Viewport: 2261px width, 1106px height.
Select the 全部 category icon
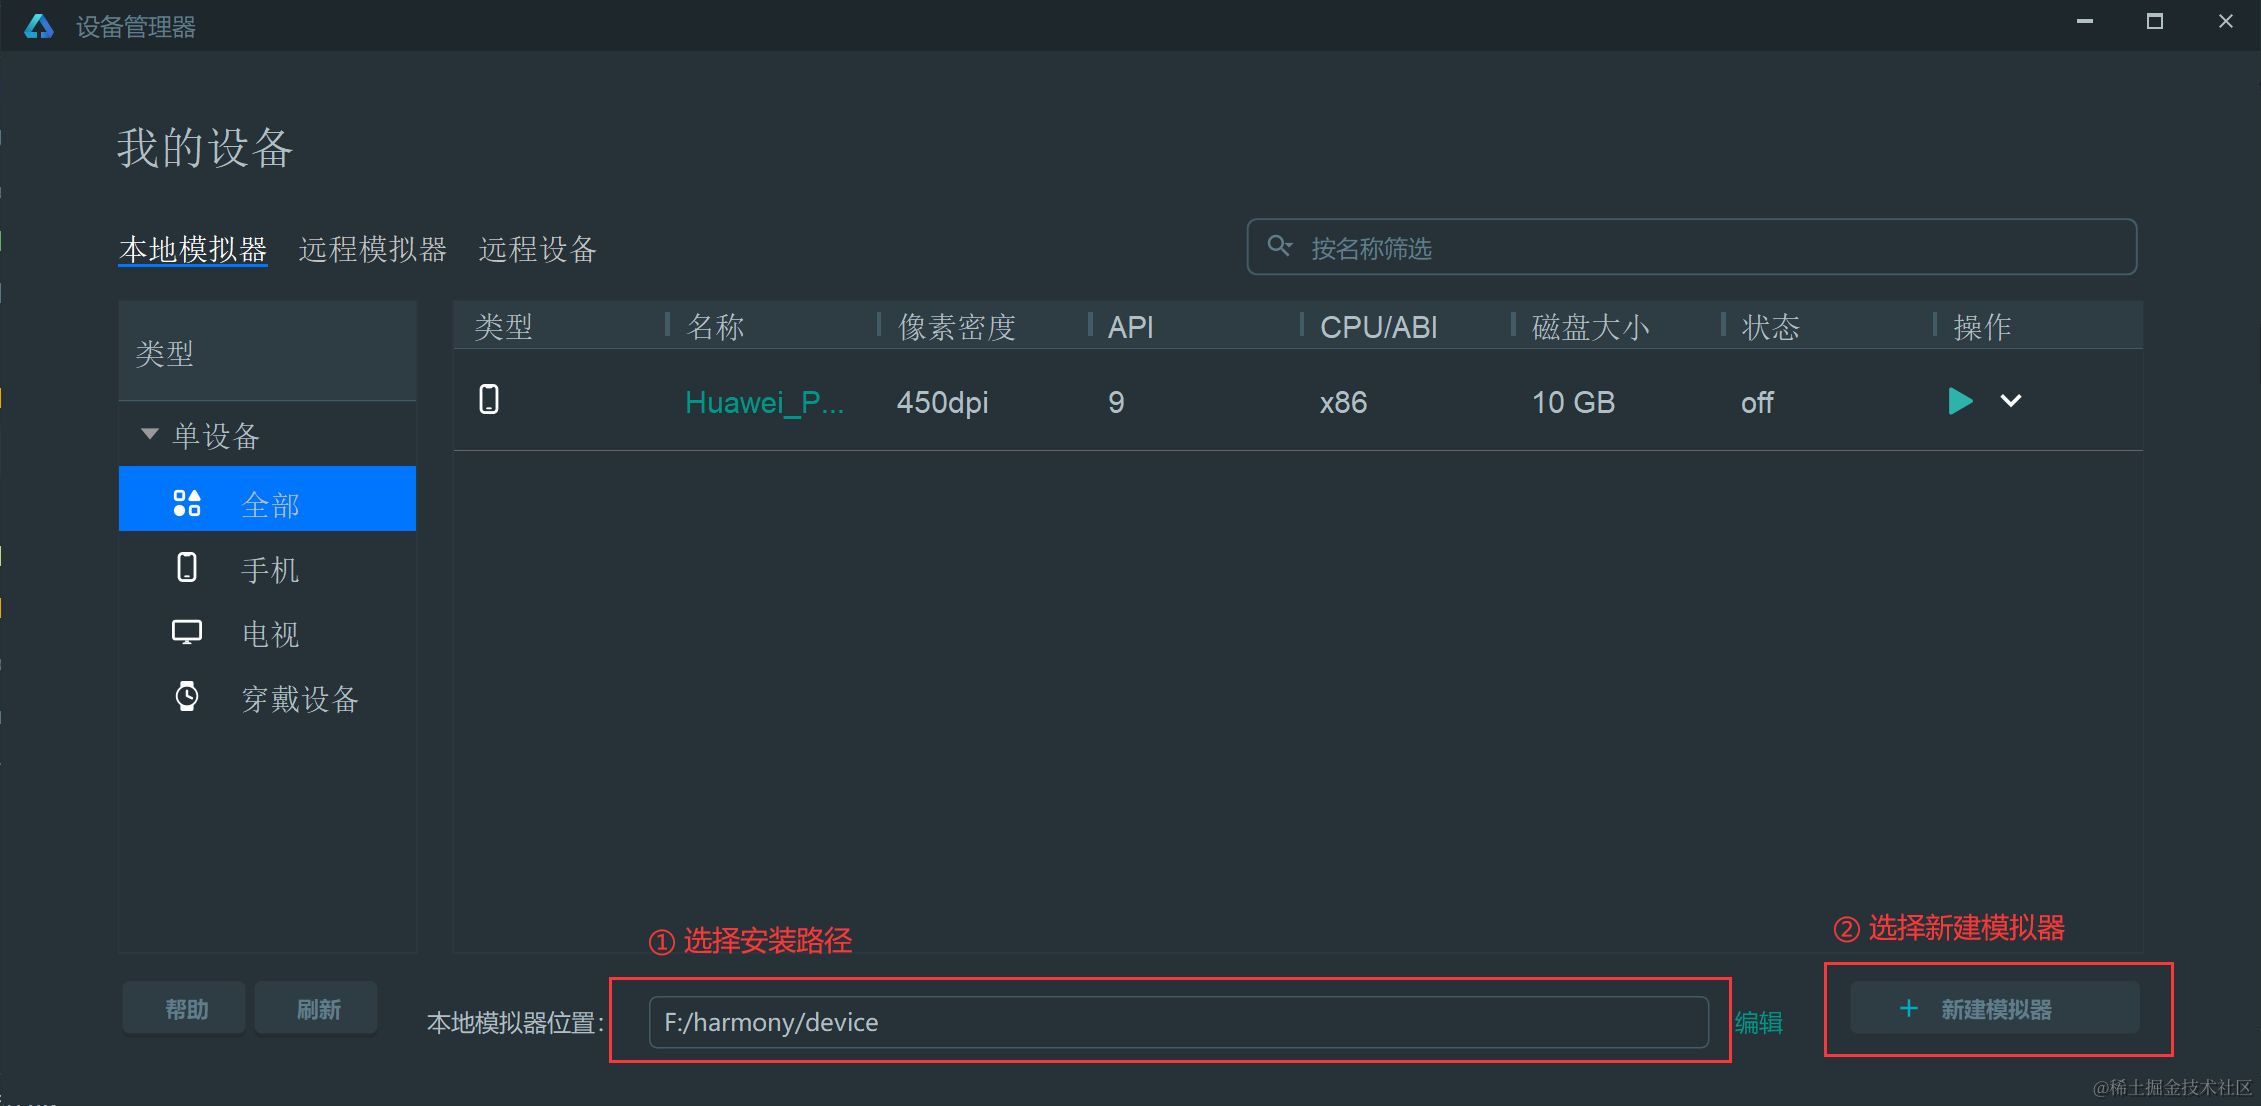[x=186, y=501]
